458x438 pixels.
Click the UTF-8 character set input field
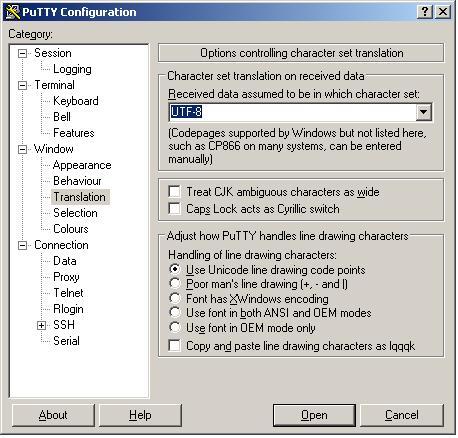292,112
